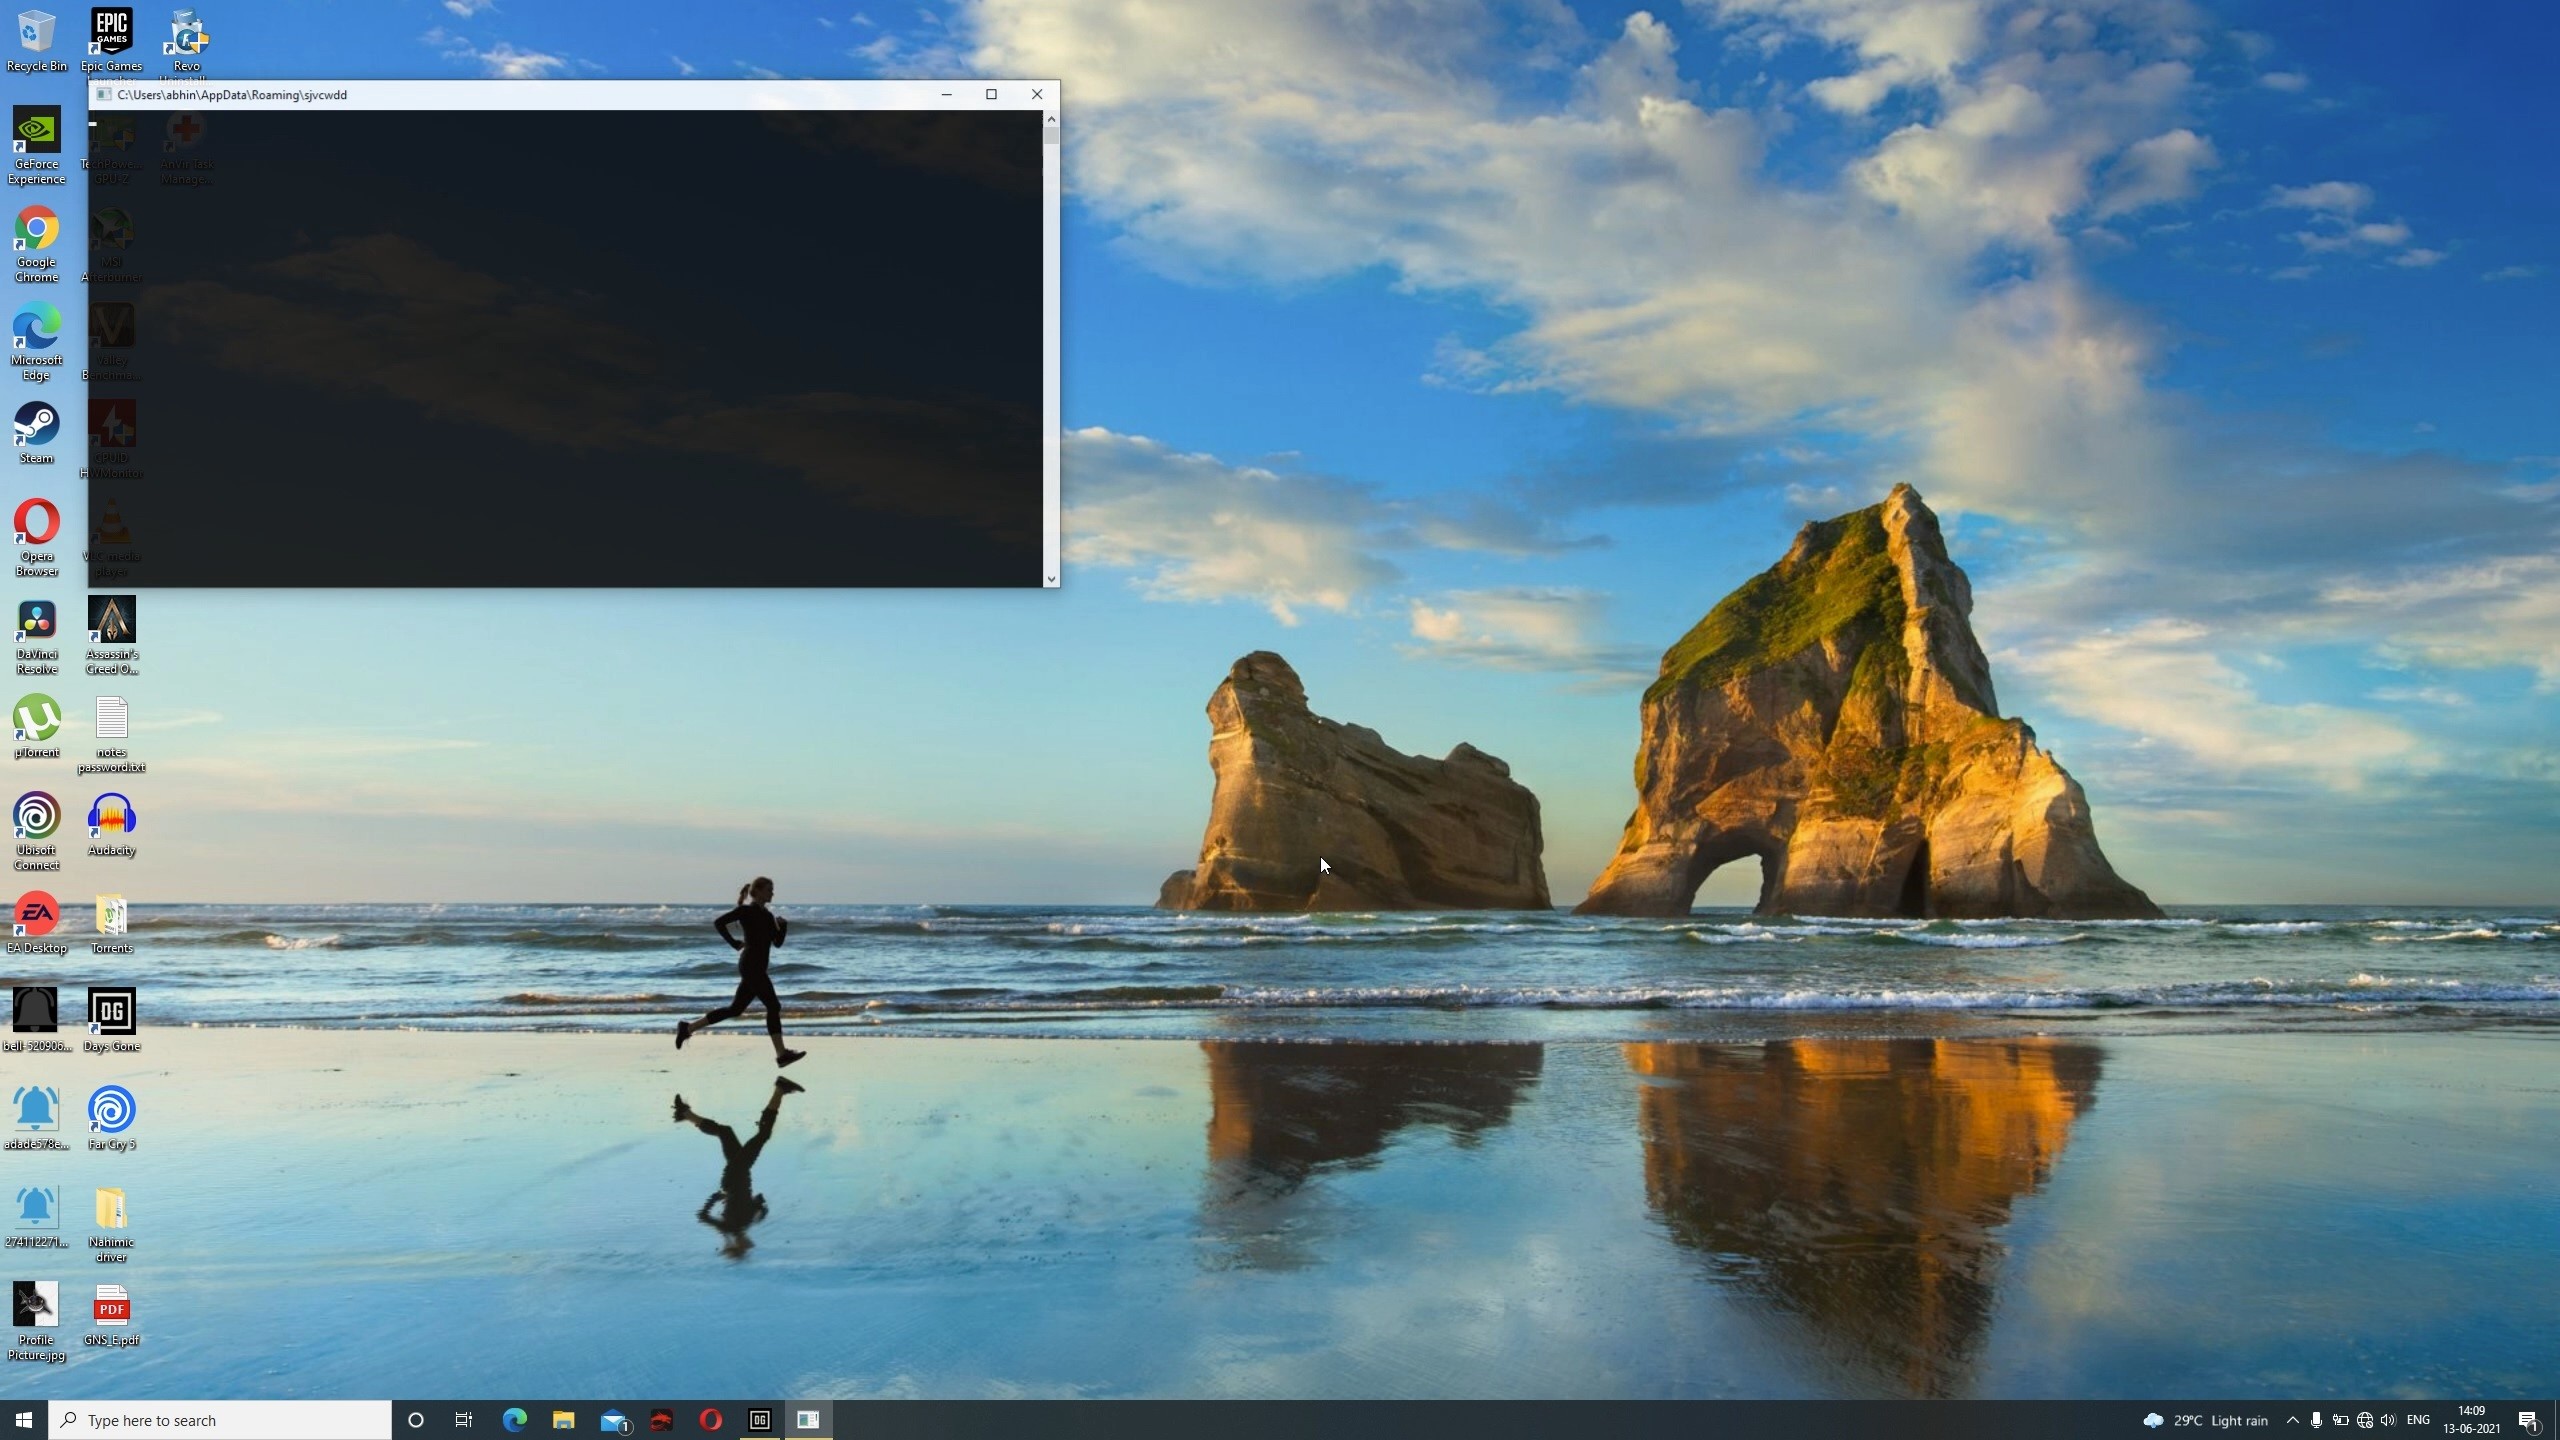Select the notes password.txt file
Viewport: 2560px width, 1440px height.
(x=111, y=734)
